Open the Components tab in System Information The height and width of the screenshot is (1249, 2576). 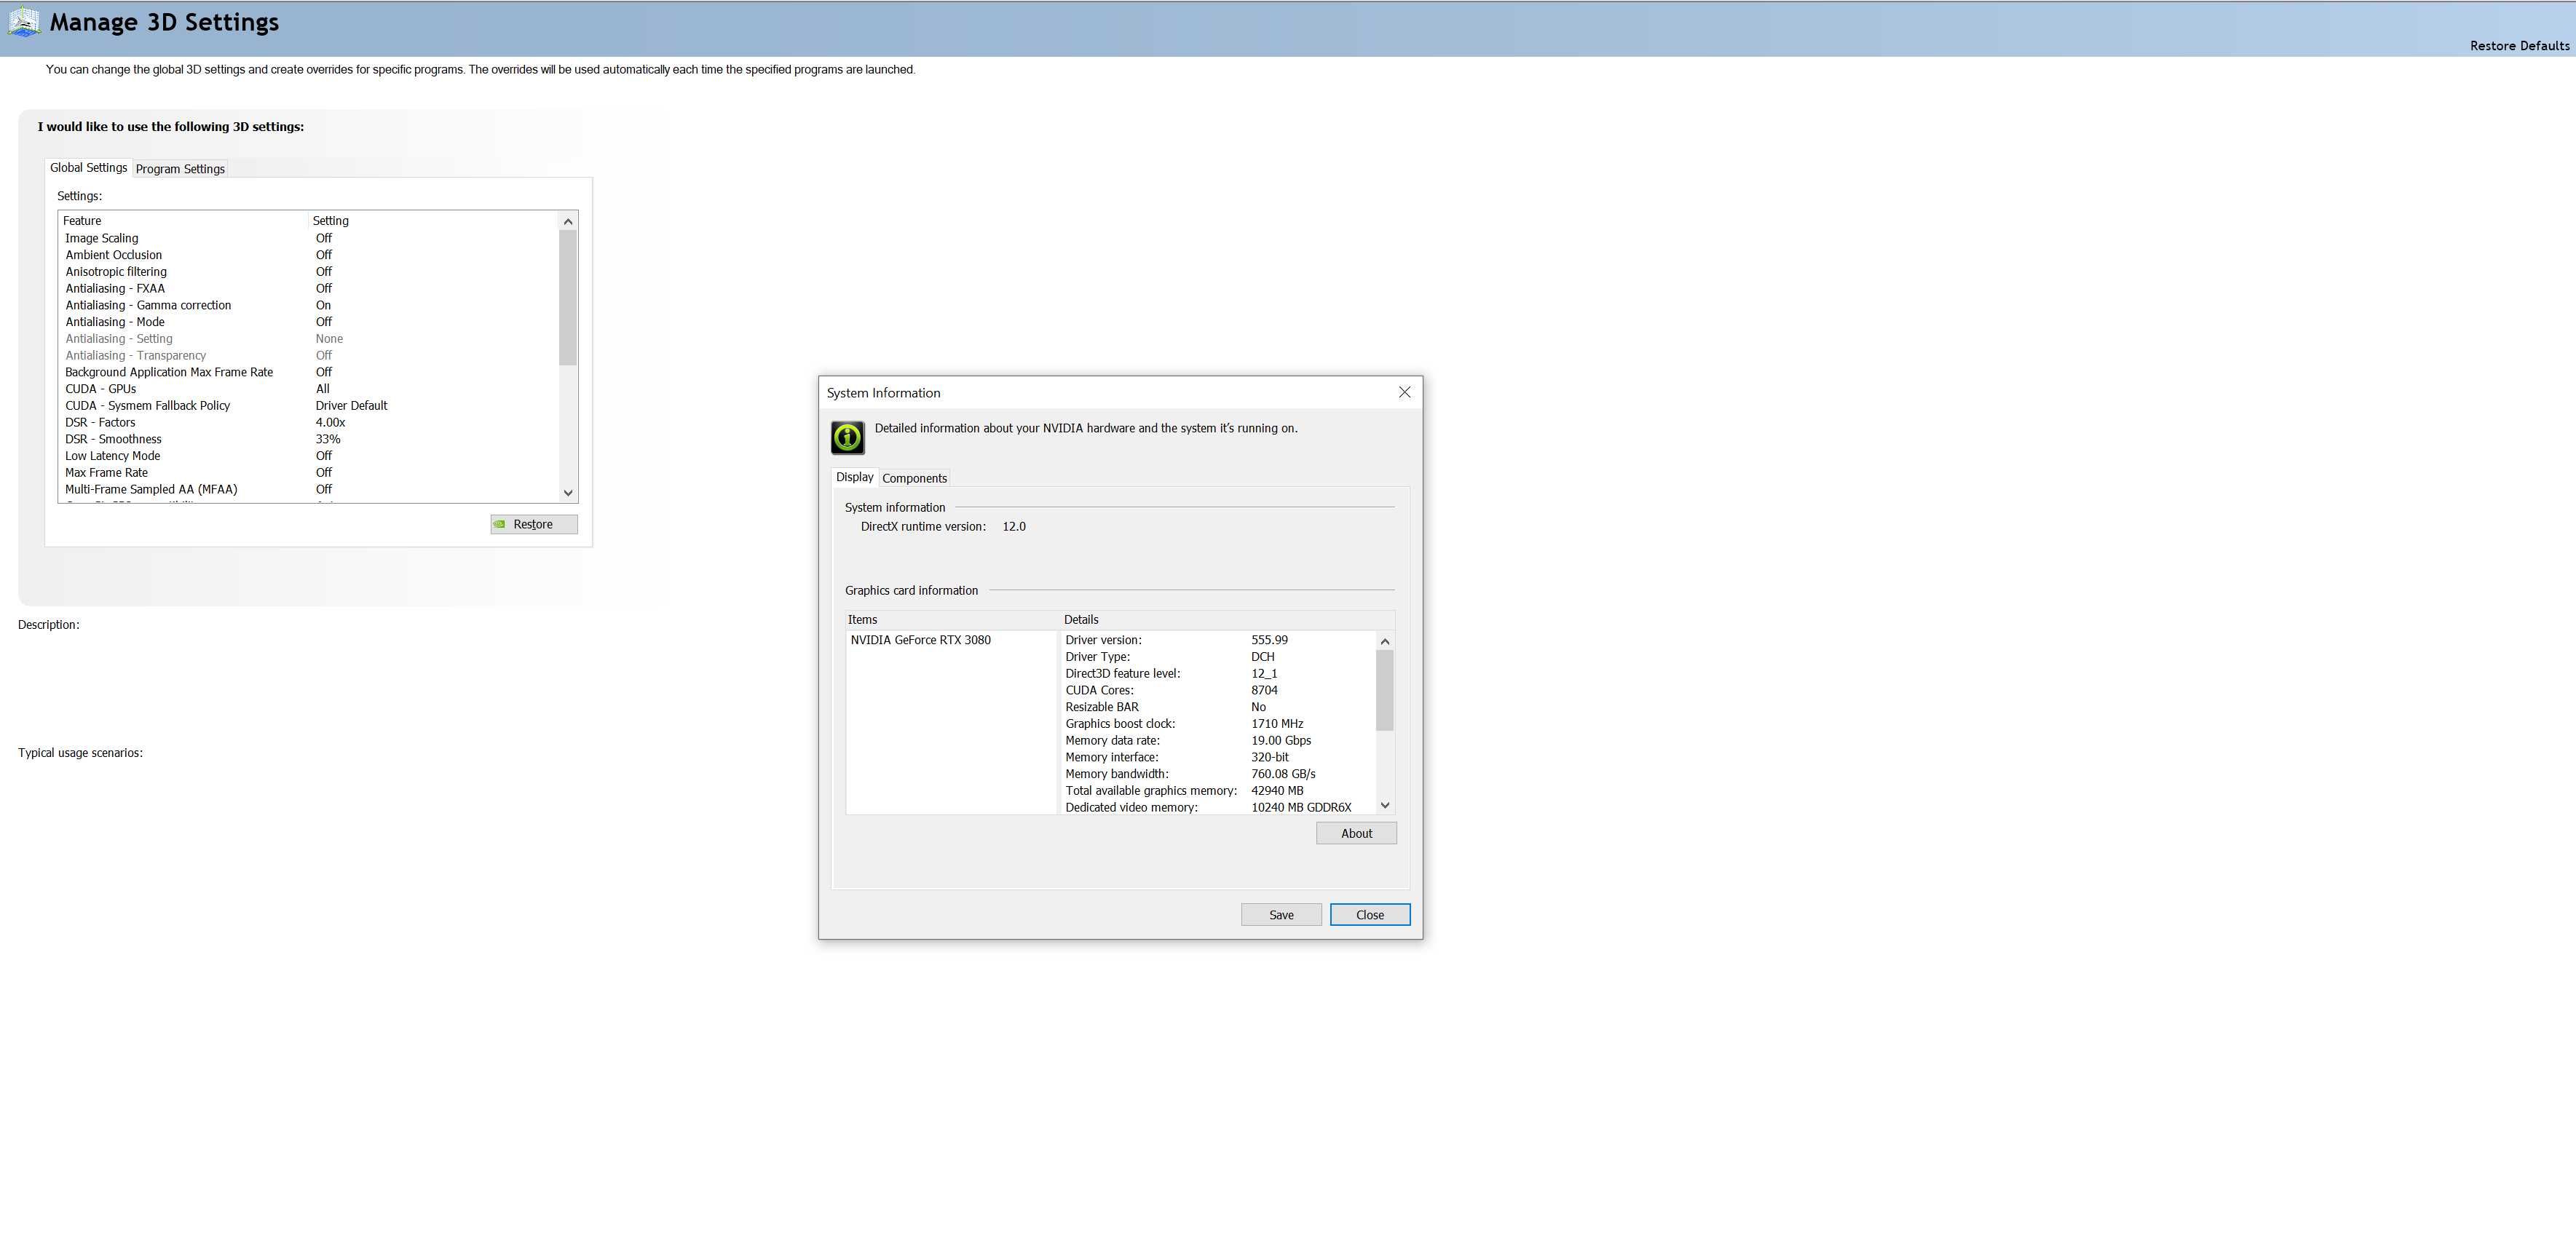(x=914, y=478)
